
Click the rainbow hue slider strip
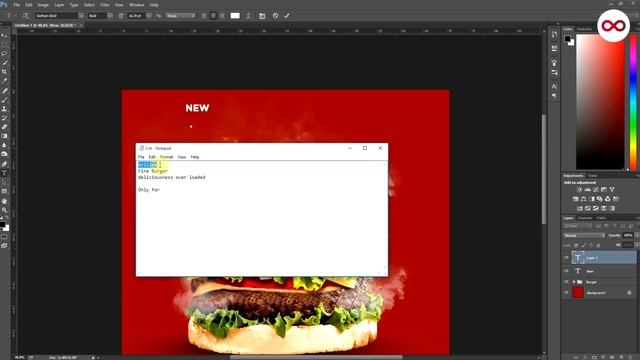point(633,102)
